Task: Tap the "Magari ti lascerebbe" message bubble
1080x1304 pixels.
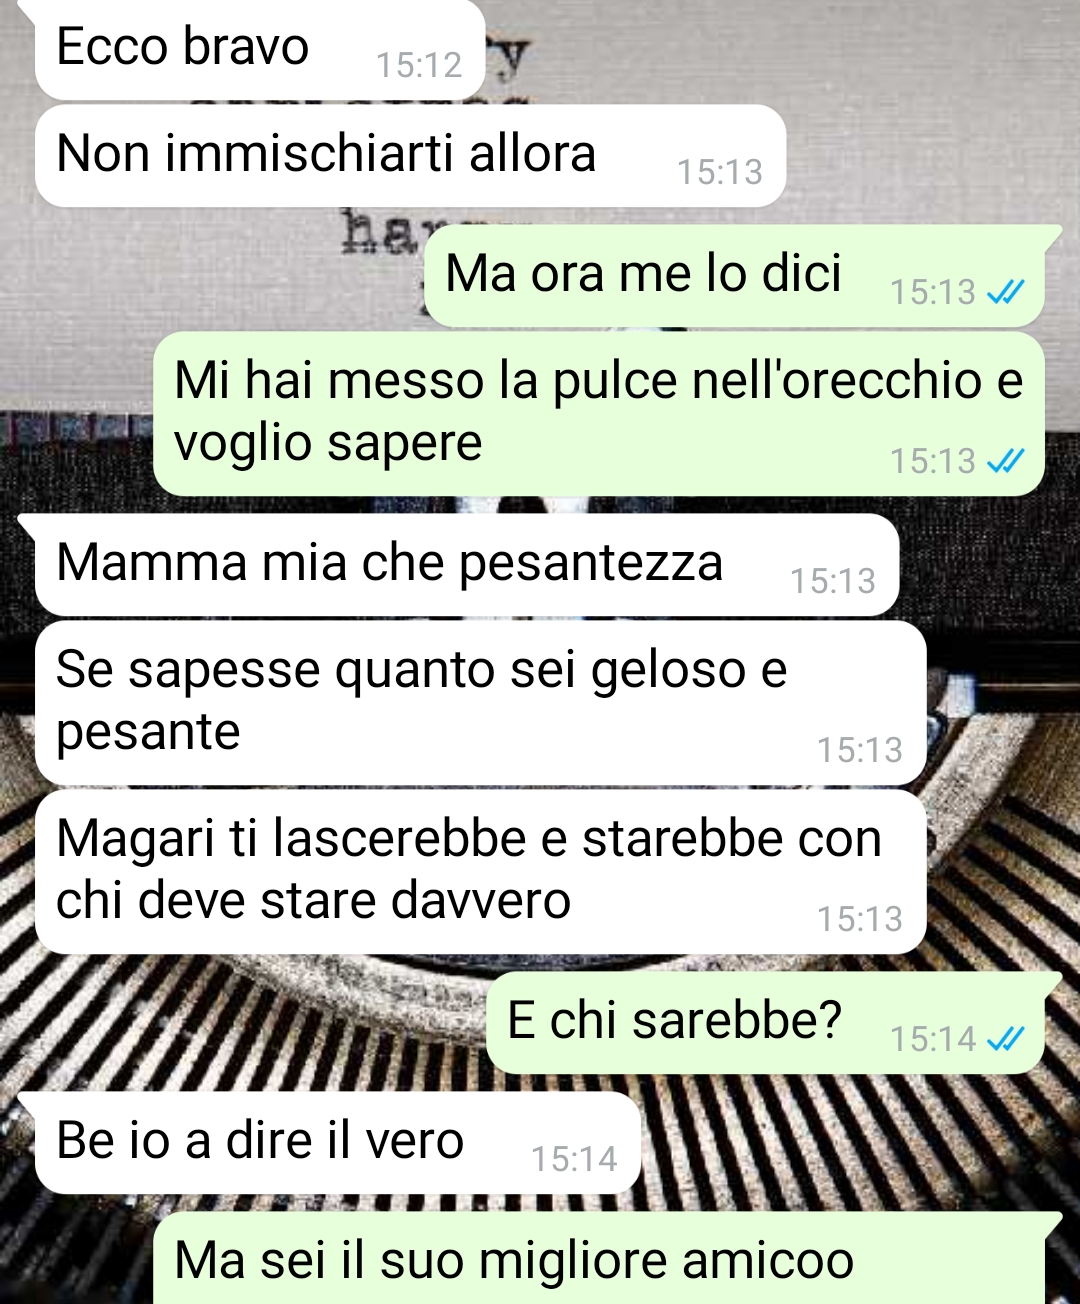Action: coord(481,872)
